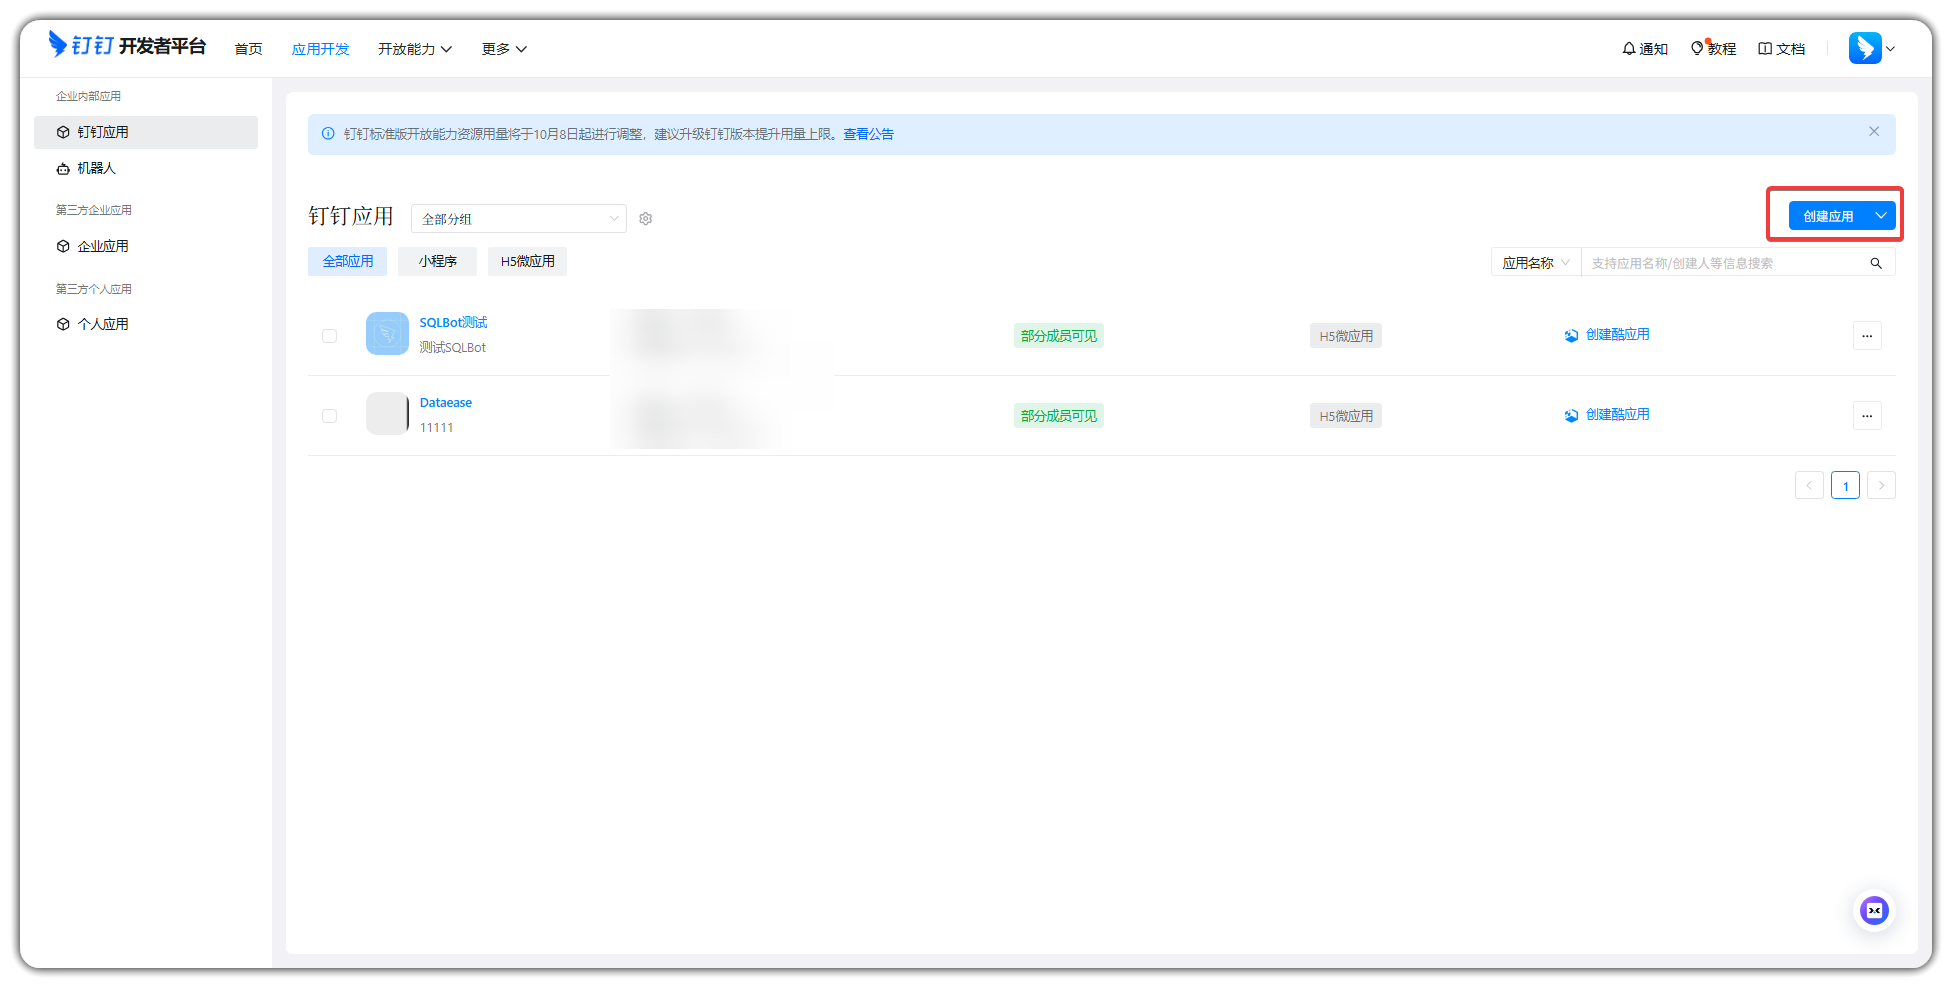Click the application search input field
This screenshot has width=1952, height=988.
[1724, 263]
